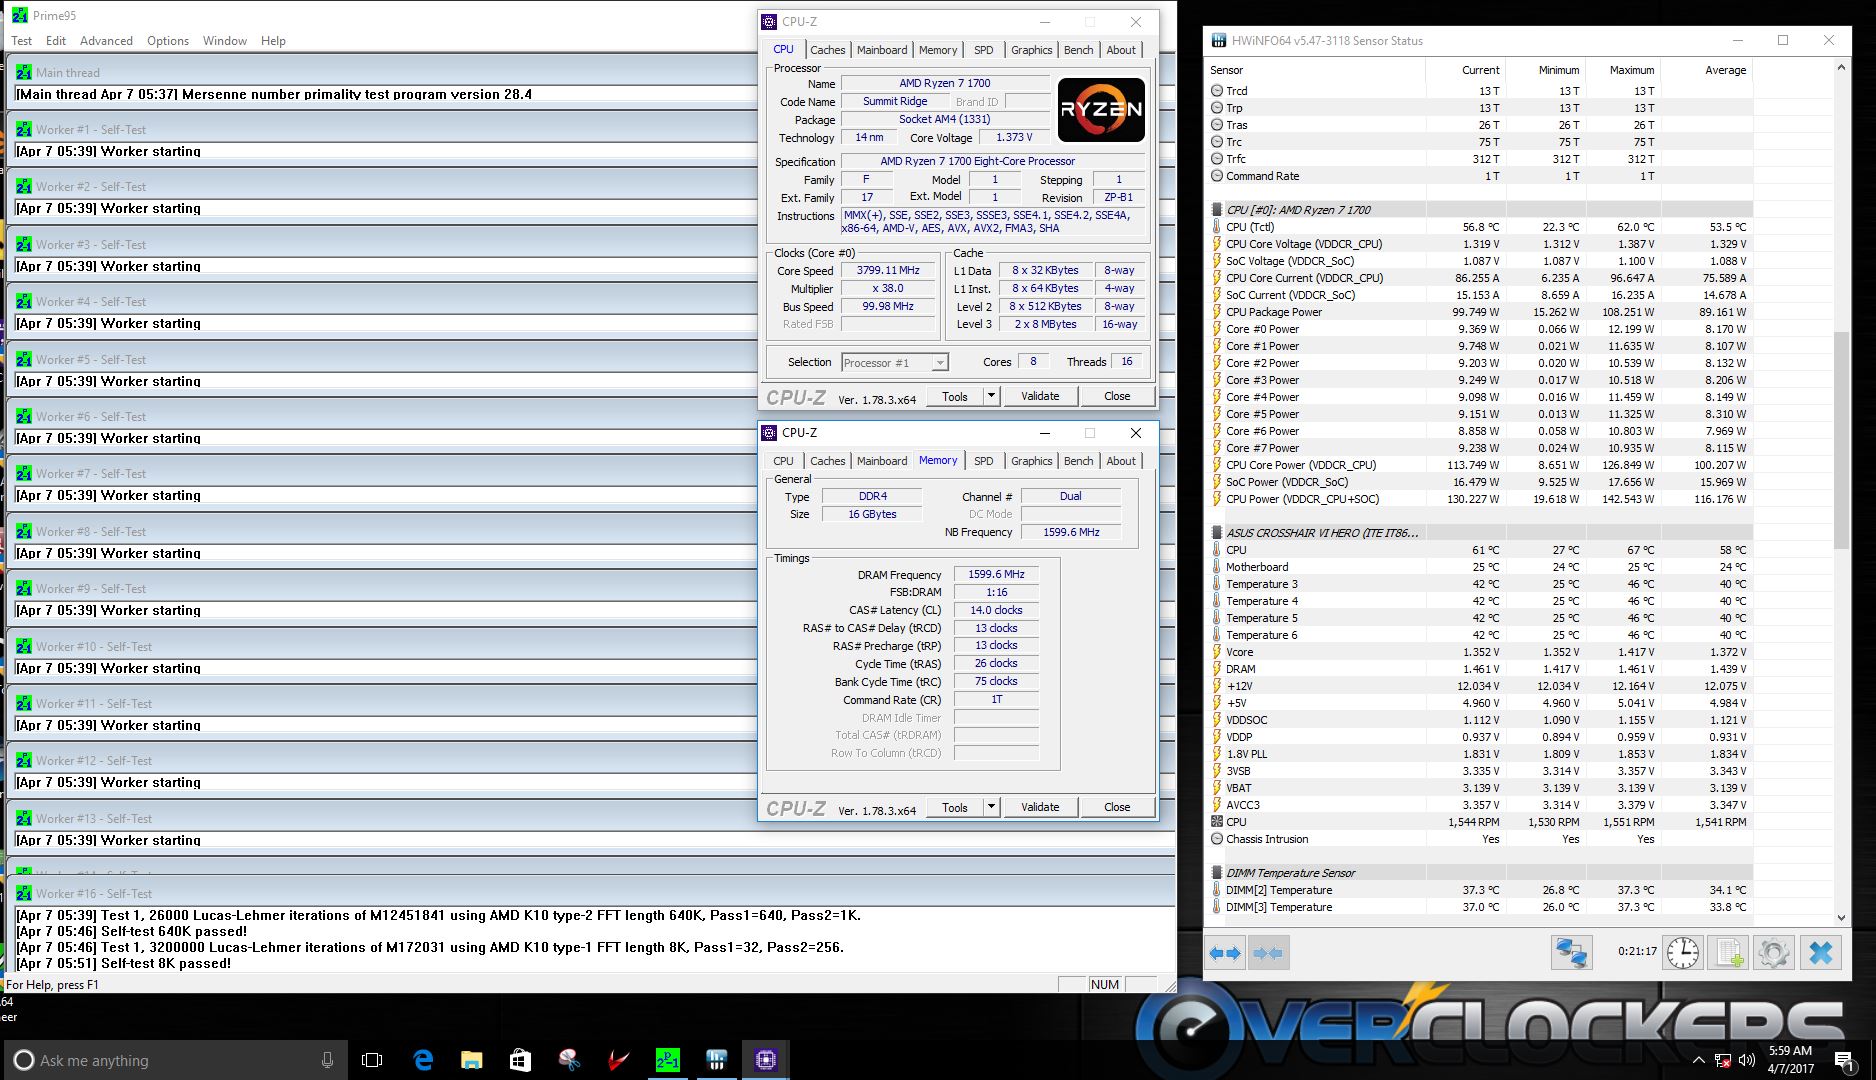
Task: Click red checkmark app on taskbar
Action: (x=618, y=1060)
